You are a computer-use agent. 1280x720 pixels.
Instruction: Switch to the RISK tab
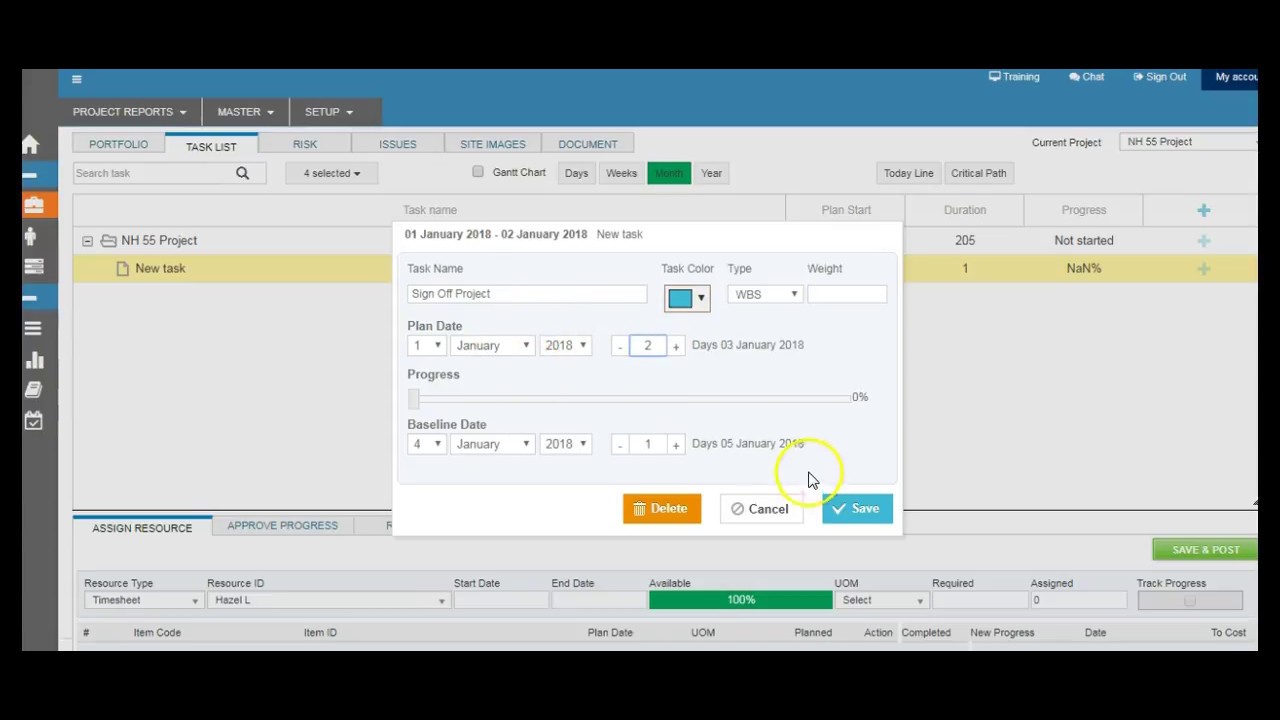click(305, 144)
